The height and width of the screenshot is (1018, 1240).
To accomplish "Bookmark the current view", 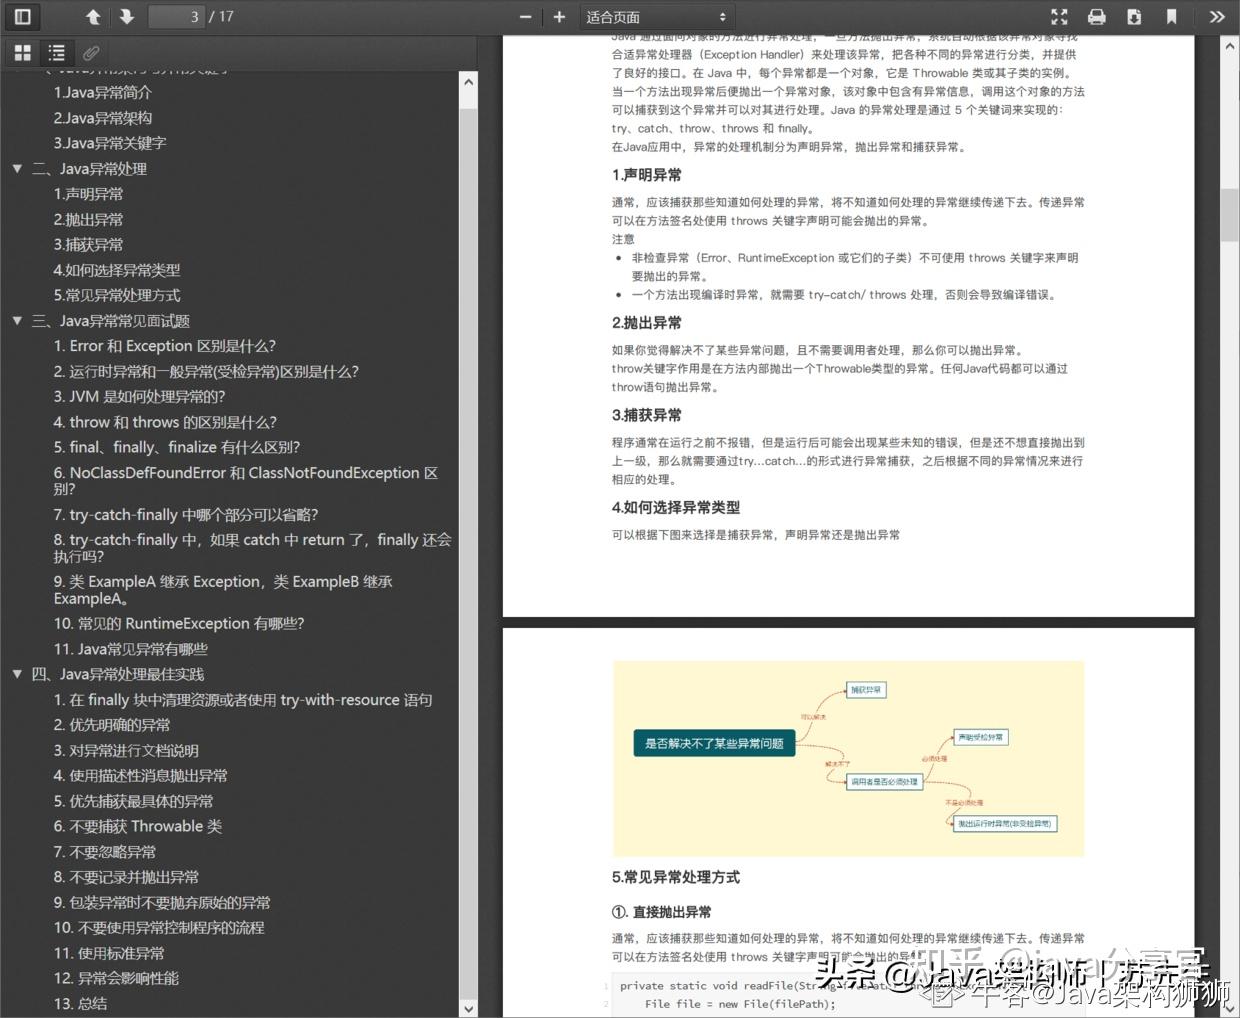I will coord(1171,16).
